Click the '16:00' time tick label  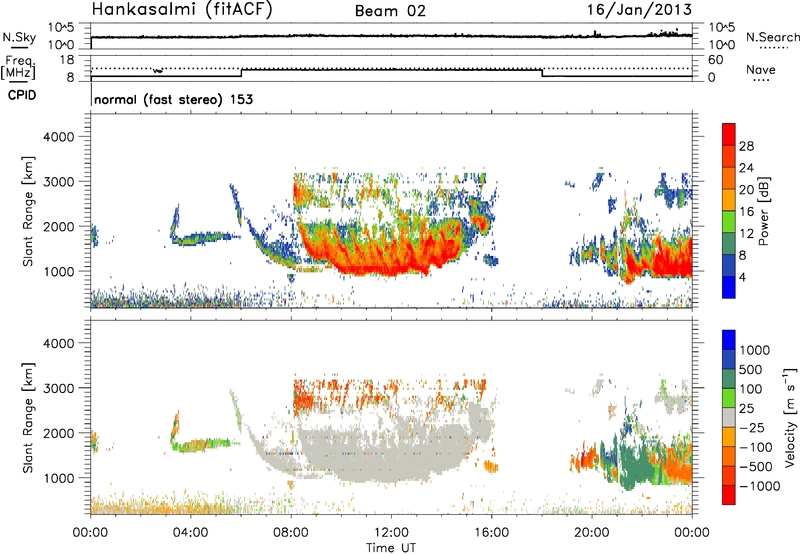[x=492, y=533]
